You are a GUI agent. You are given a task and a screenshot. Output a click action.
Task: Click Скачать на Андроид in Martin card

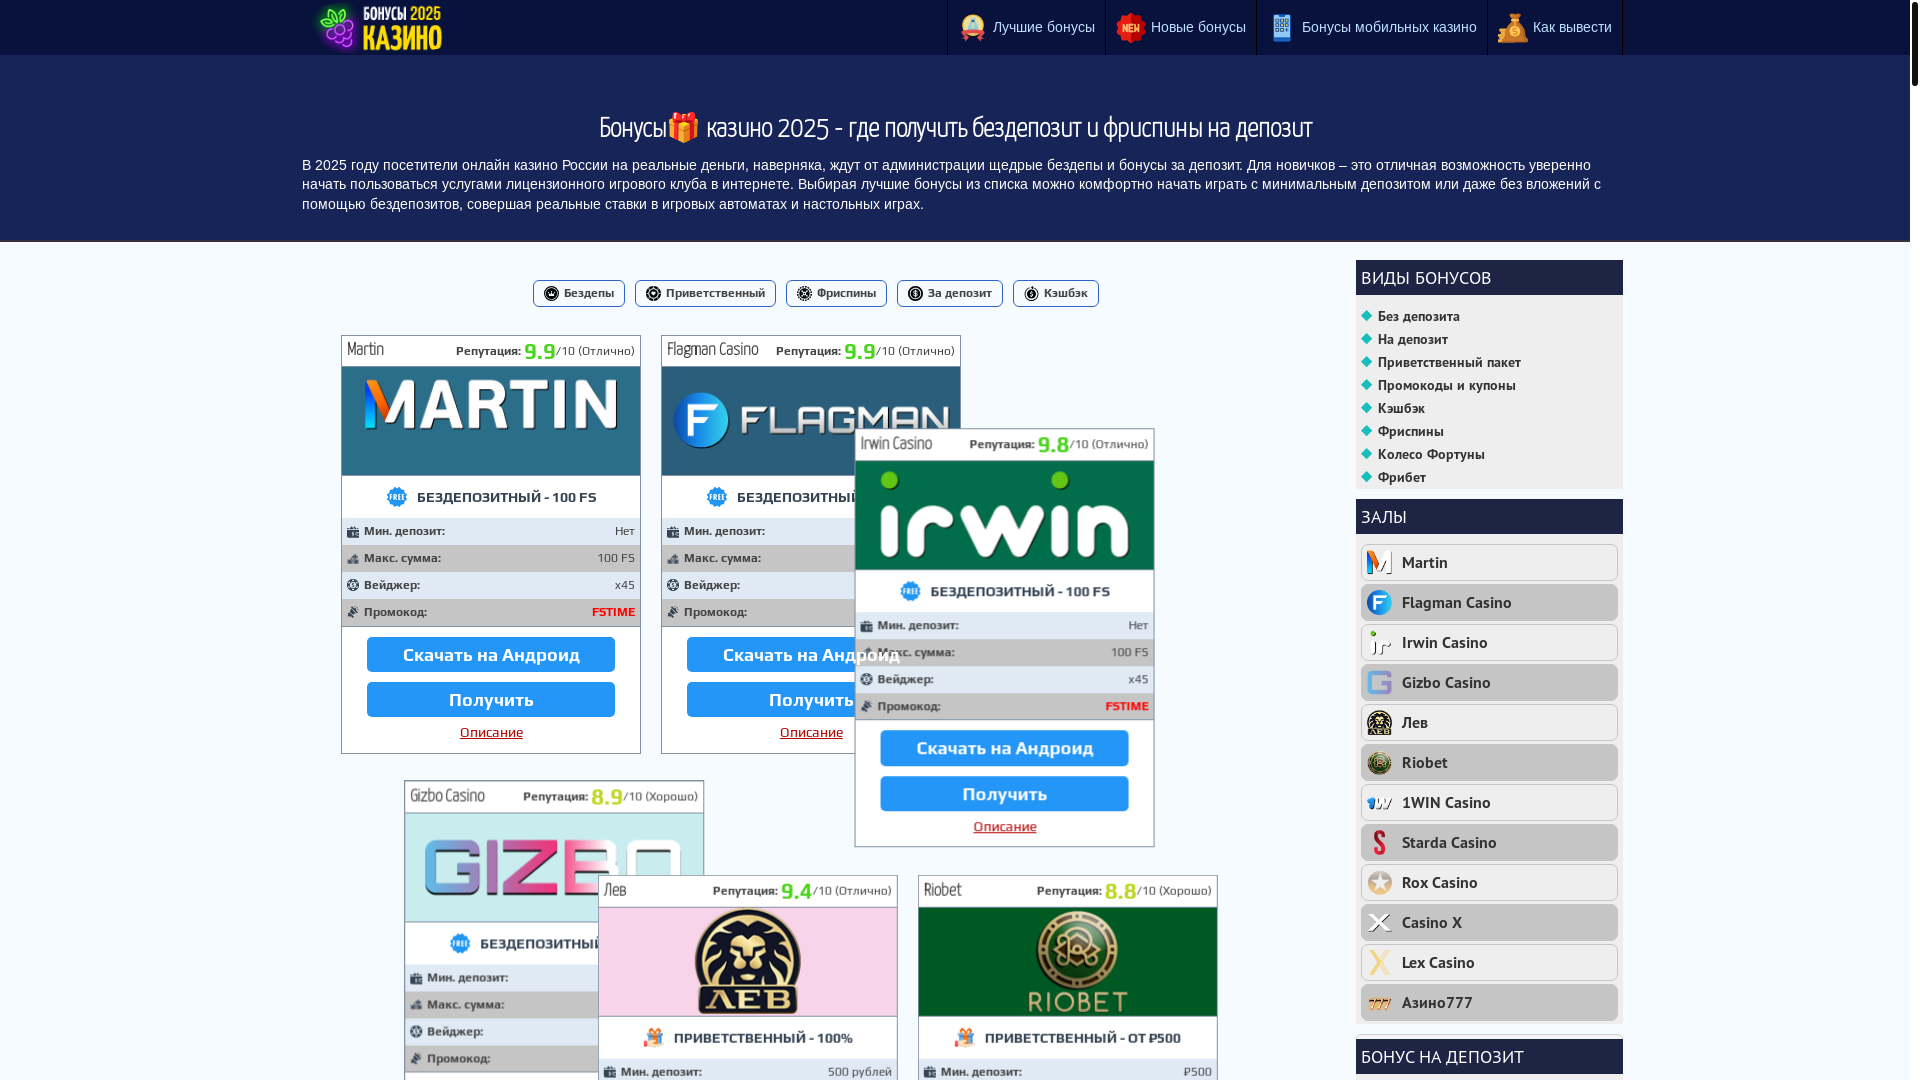click(x=491, y=655)
